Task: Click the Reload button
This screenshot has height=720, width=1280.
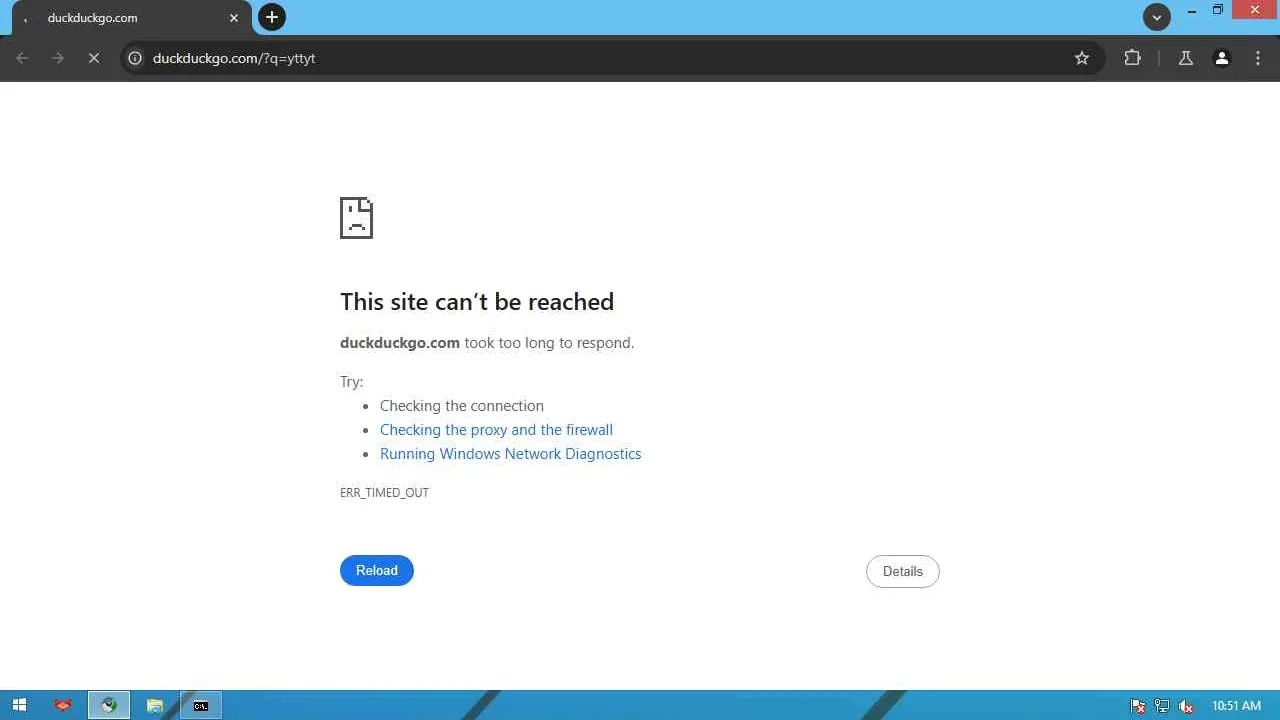Action: (x=377, y=570)
